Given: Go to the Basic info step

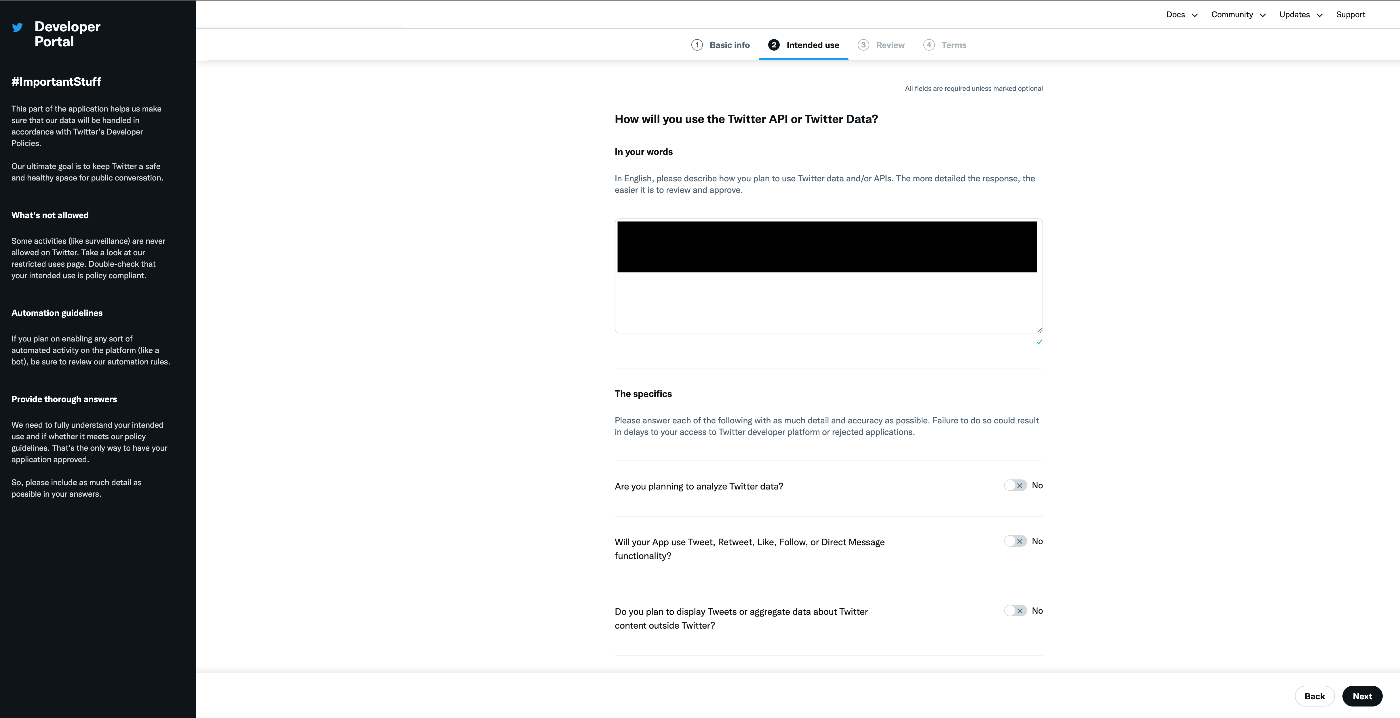Looking at the screenshot, I should (720, 45).
